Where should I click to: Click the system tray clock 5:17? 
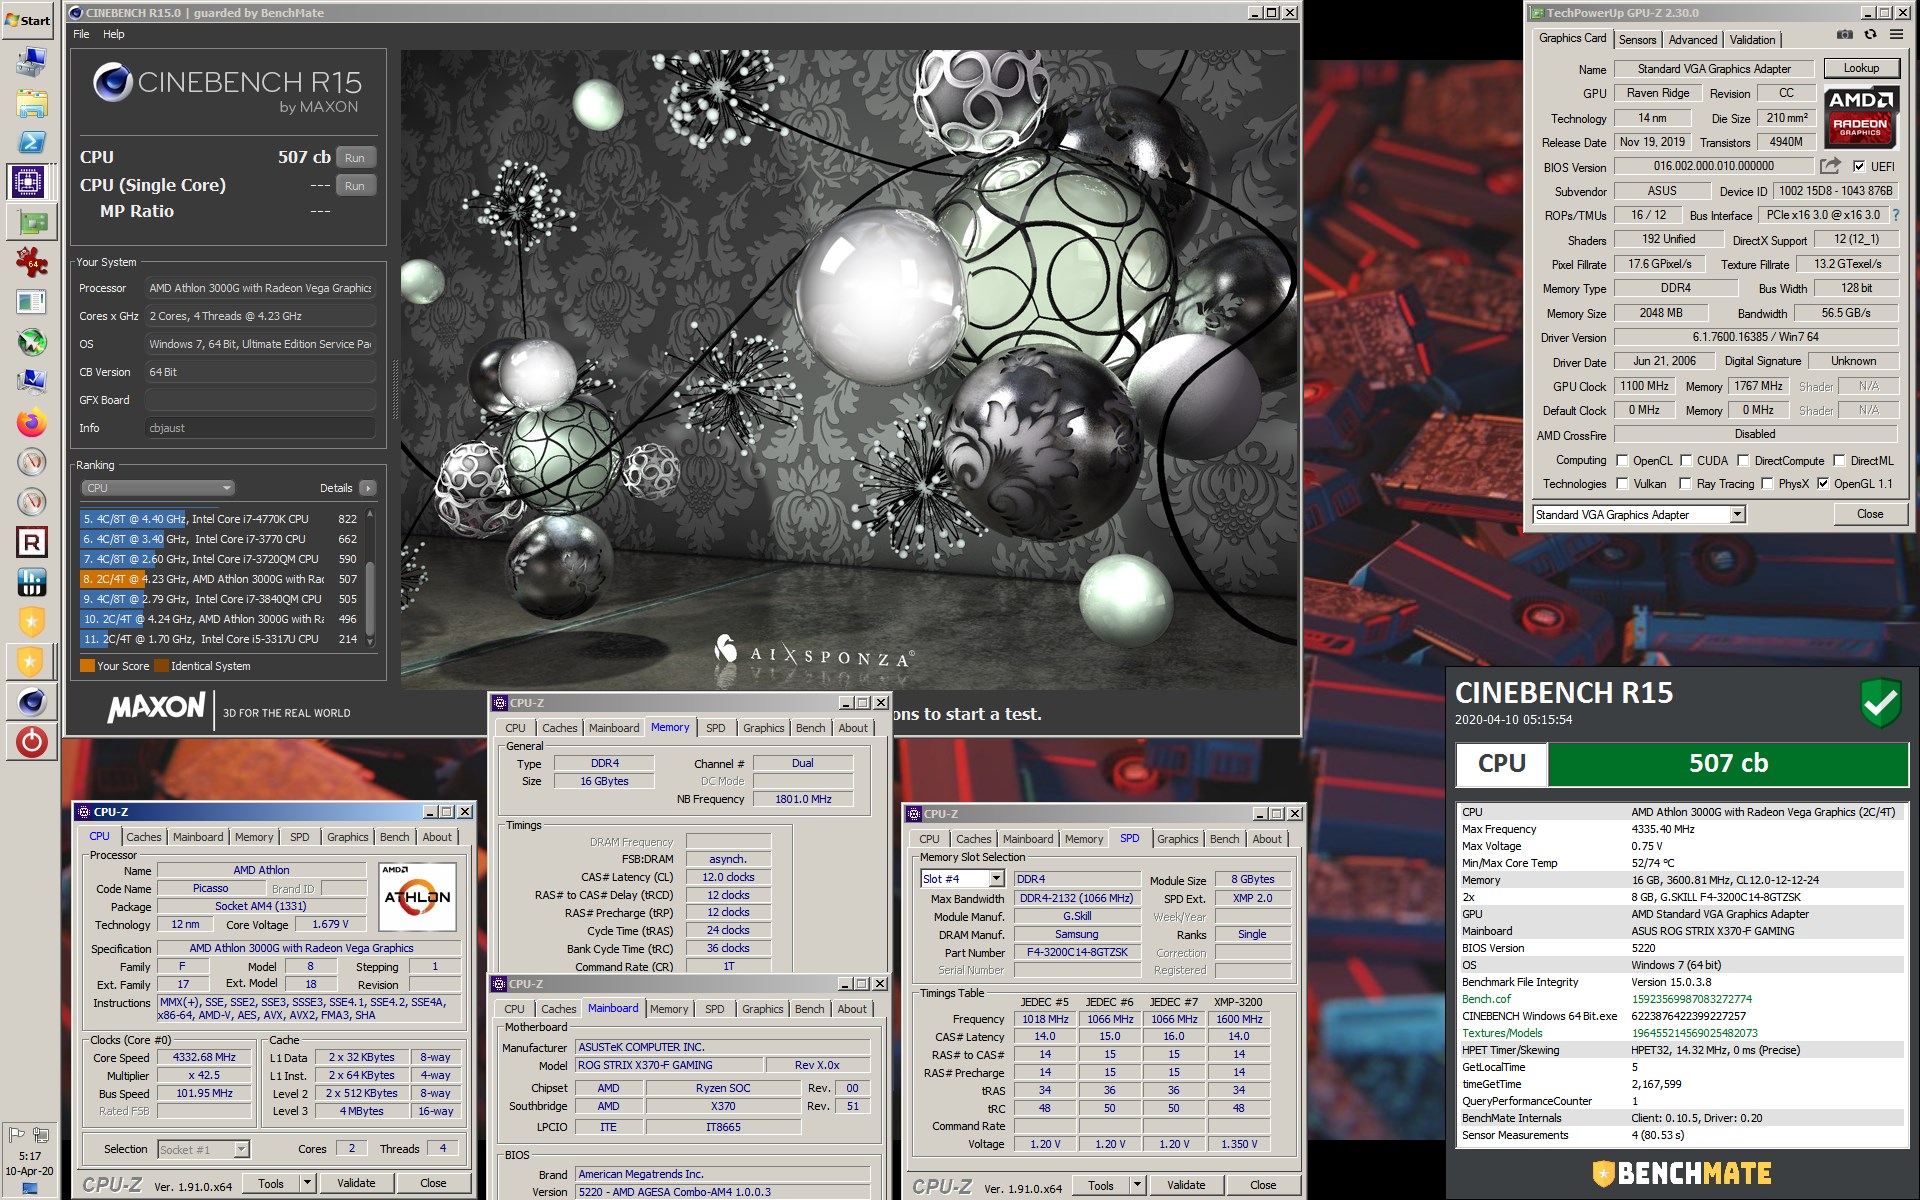tap(30, 1156)
